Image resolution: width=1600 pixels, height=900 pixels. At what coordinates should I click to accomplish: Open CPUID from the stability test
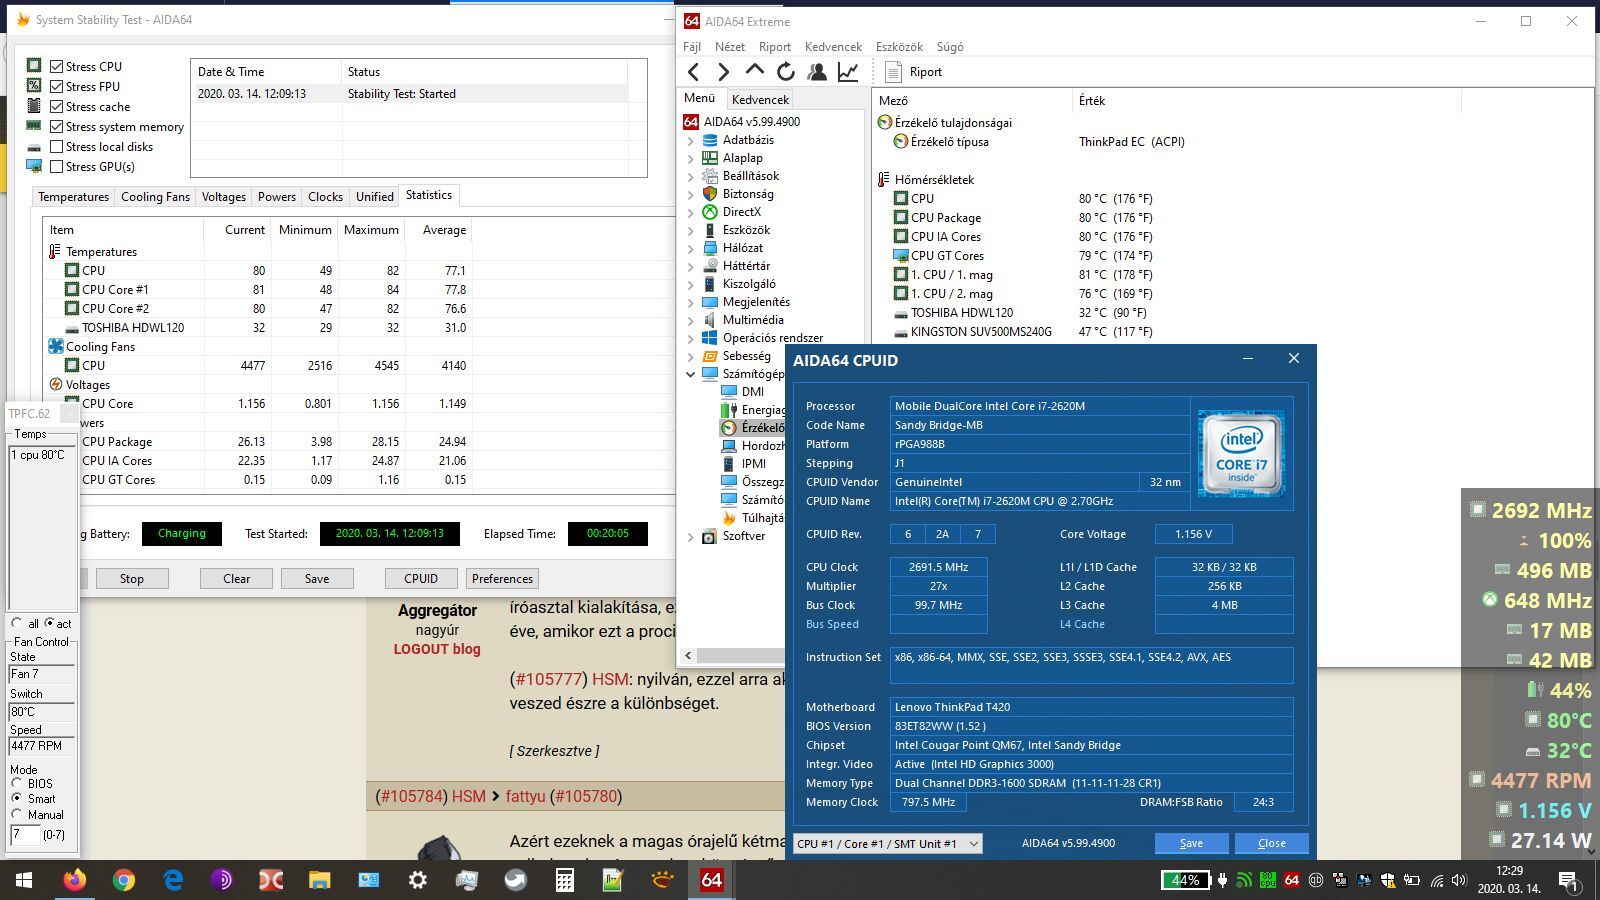(421, 579)
